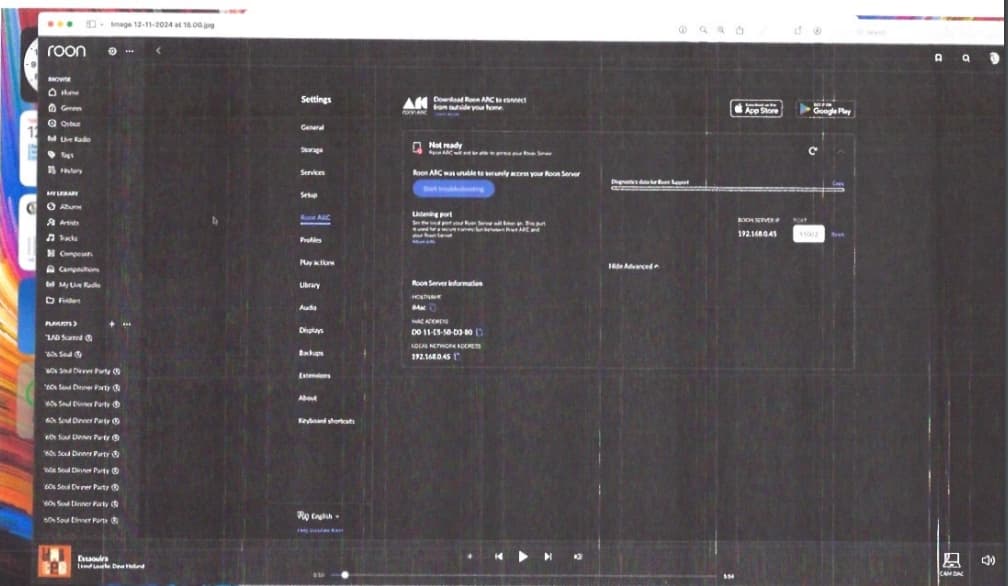Click the blue Start troubleshooting button
This screenshot has width=1008, height=586.
click(453, 189)
